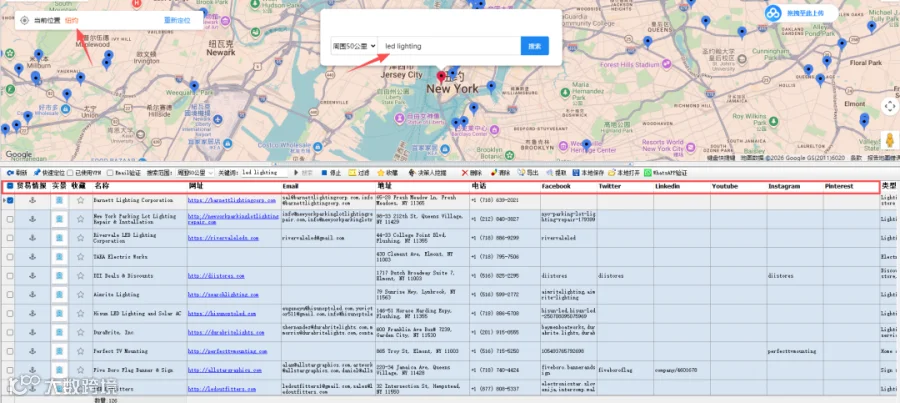
Task: Toggle the 已使用VPN checkbox
Action: 70,172
